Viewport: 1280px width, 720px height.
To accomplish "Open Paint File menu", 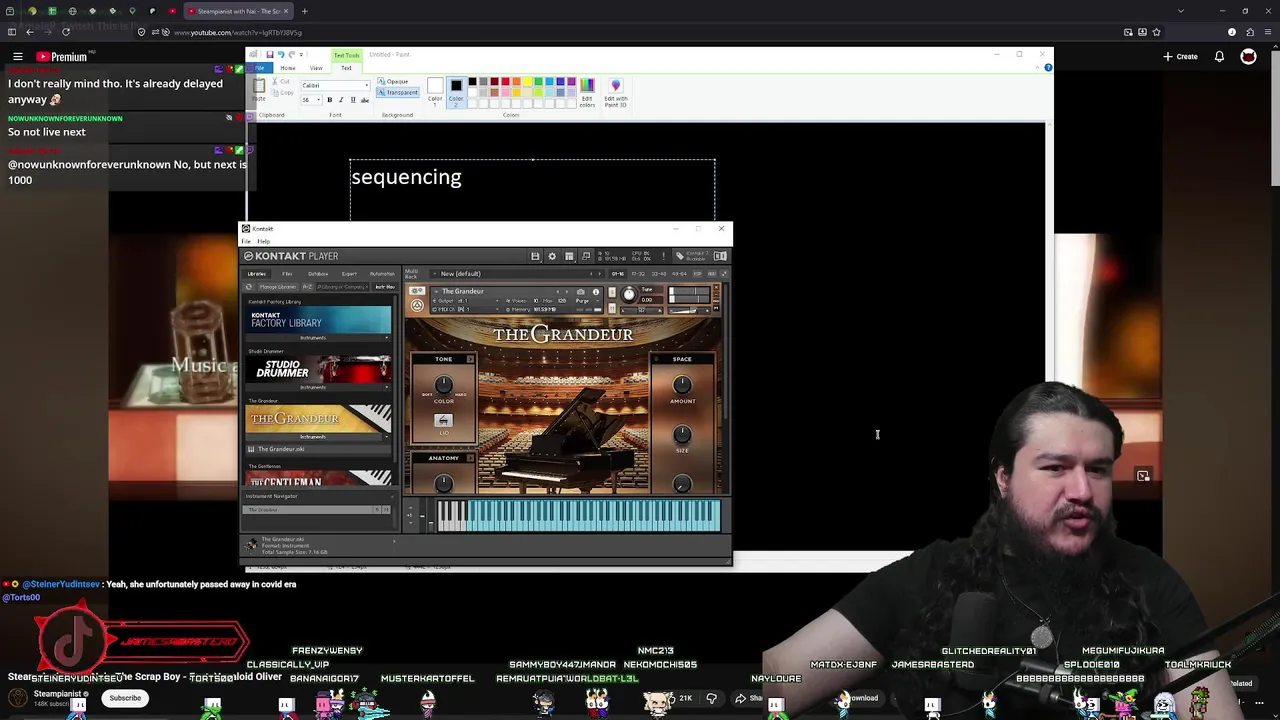I will click(260, 68).
